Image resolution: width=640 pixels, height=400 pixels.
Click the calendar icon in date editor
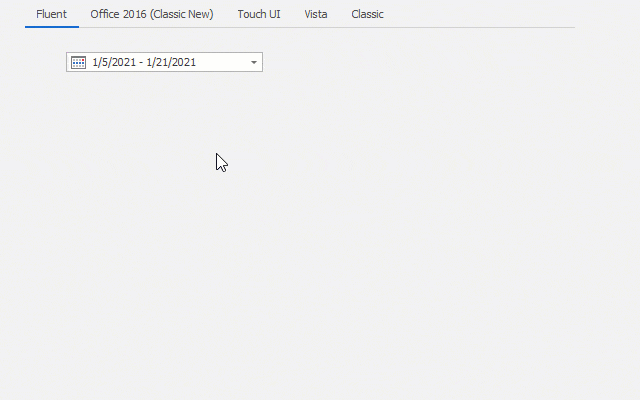click(x=78, y=62)
